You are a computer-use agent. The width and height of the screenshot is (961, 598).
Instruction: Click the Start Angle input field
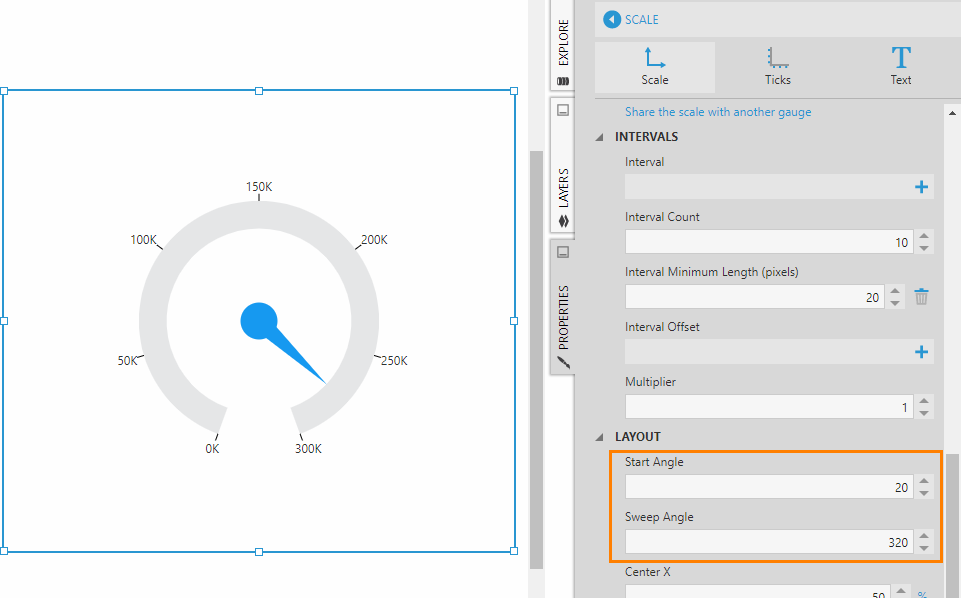pos(768,487)
